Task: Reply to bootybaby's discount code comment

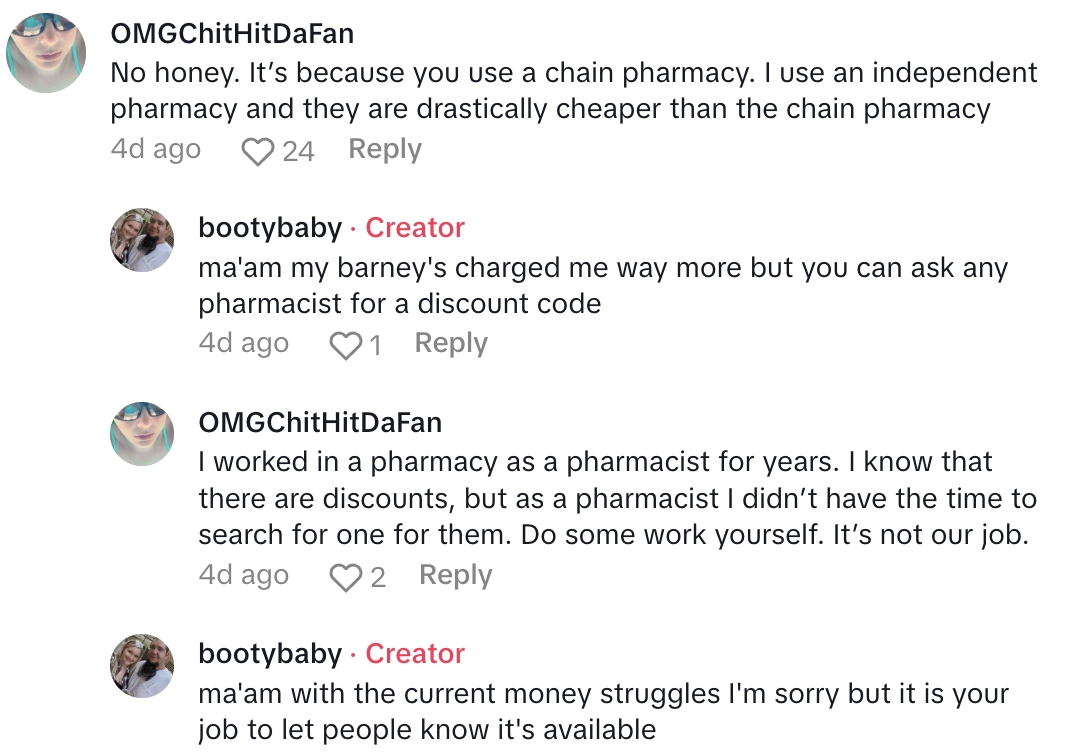Action: [x=451, y=344]
